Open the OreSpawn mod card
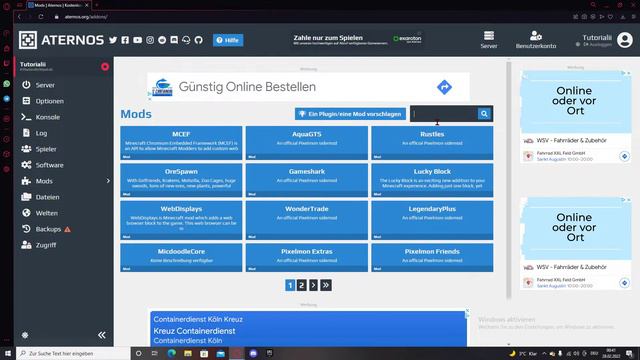 [181, 180]
